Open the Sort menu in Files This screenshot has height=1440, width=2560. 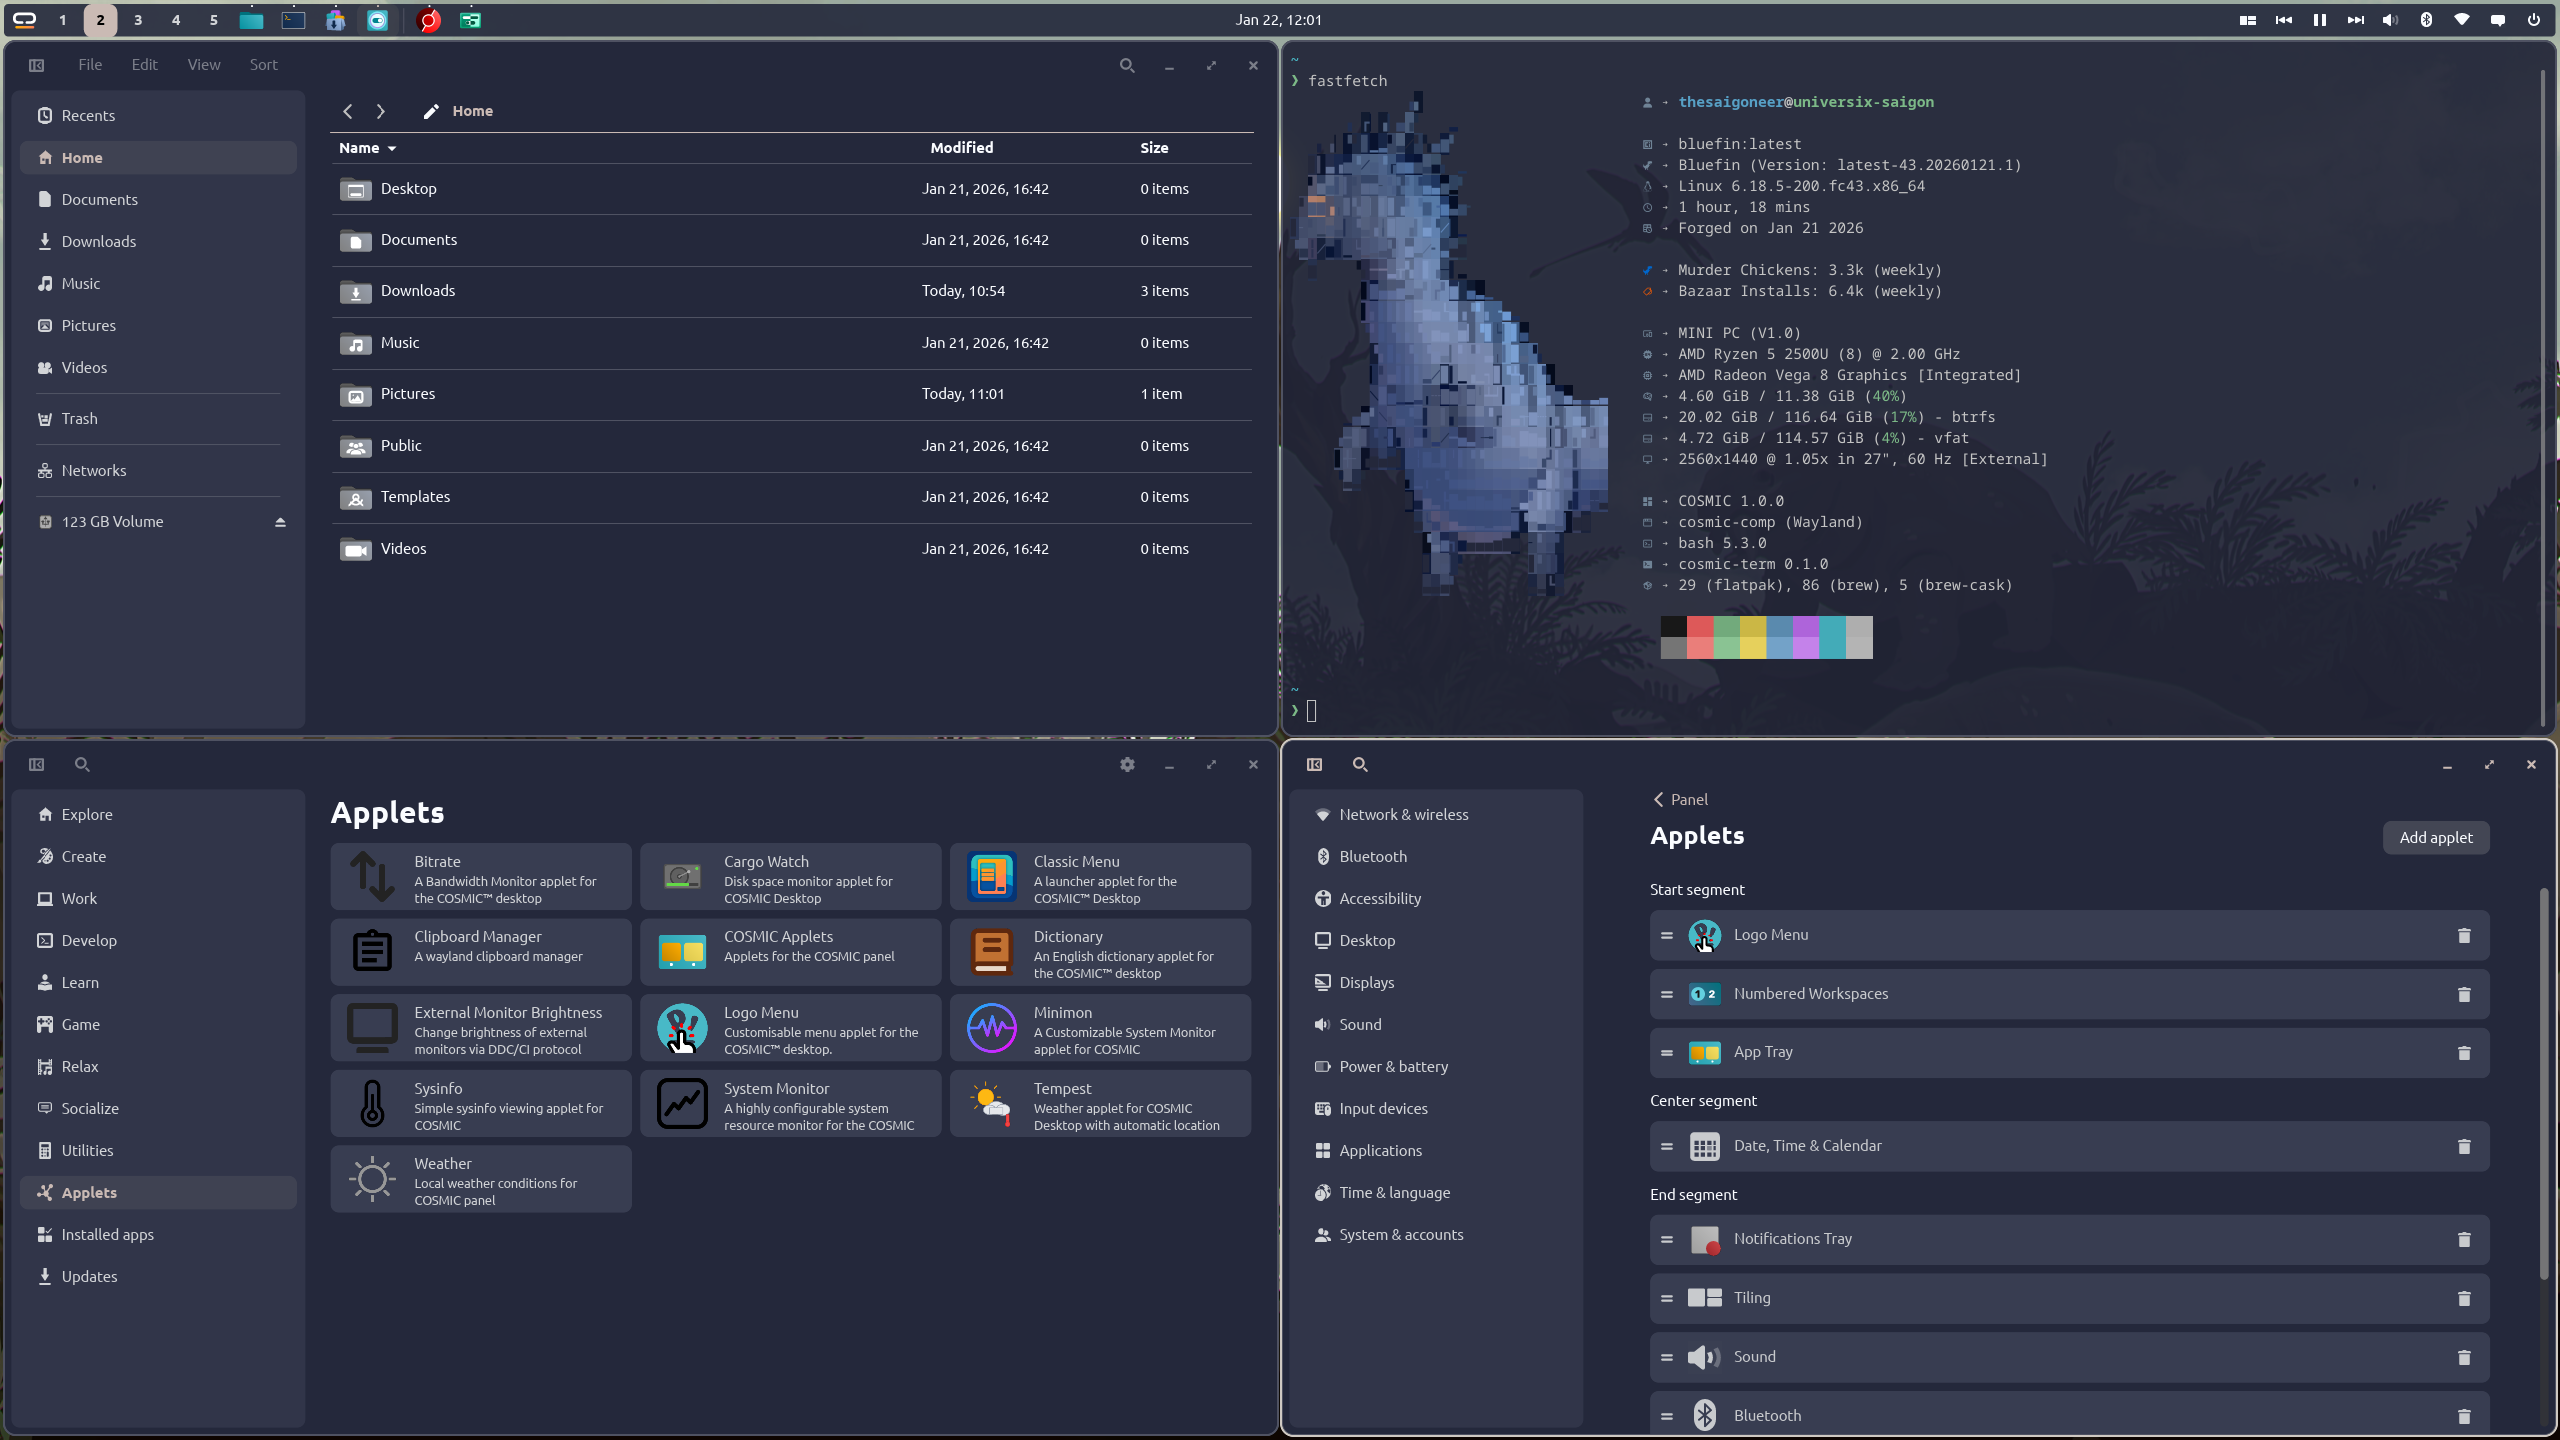(x=263, y=65)
